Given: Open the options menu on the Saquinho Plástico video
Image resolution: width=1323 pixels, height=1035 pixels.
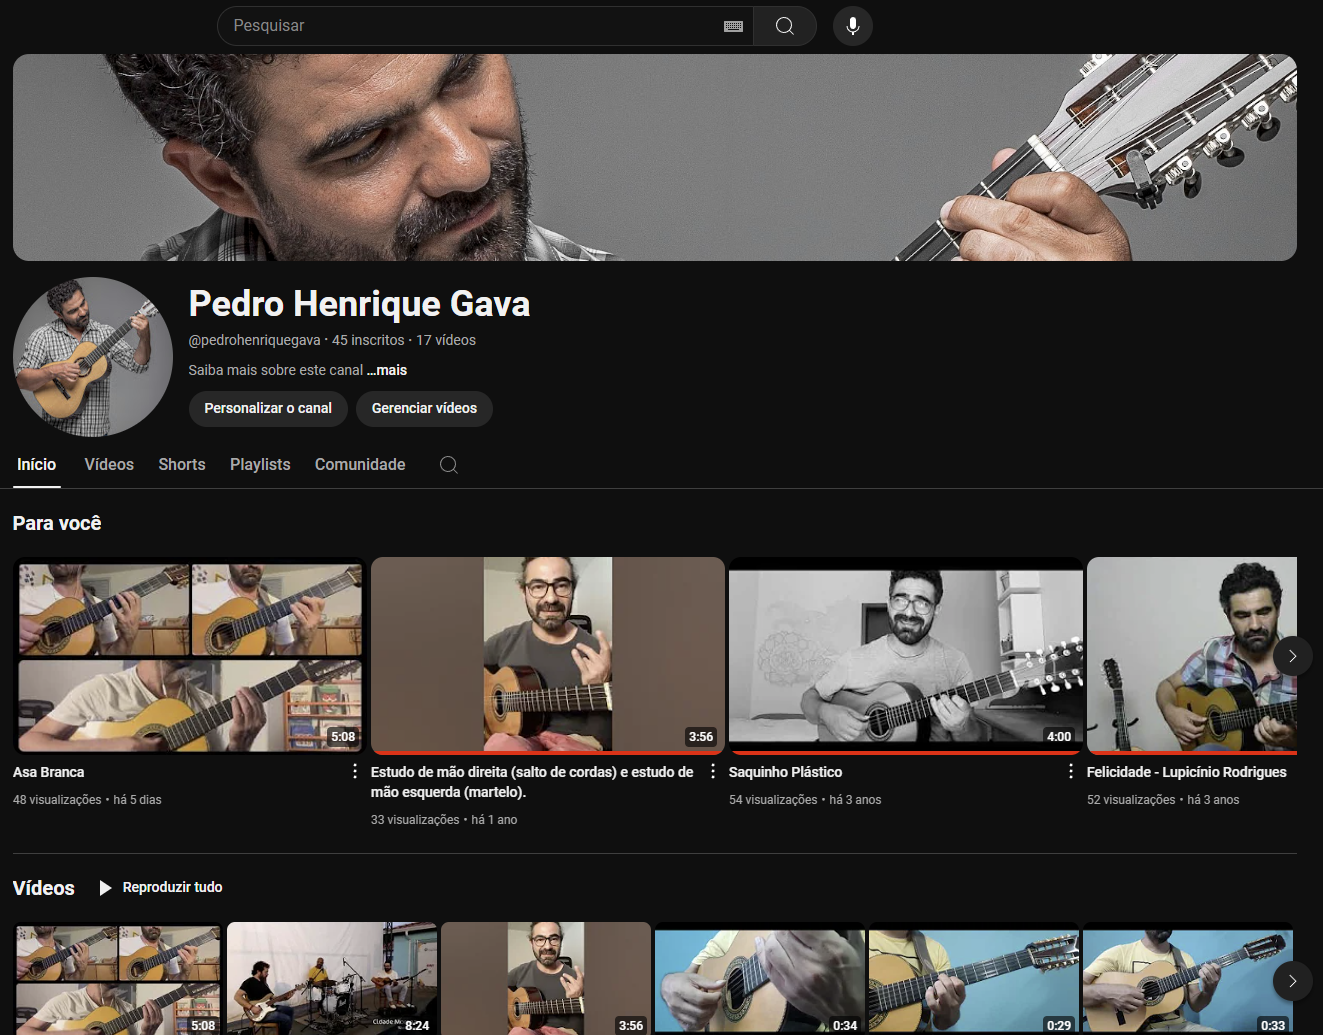Looking at the screenshot, I should click(x=1069, y=771).
